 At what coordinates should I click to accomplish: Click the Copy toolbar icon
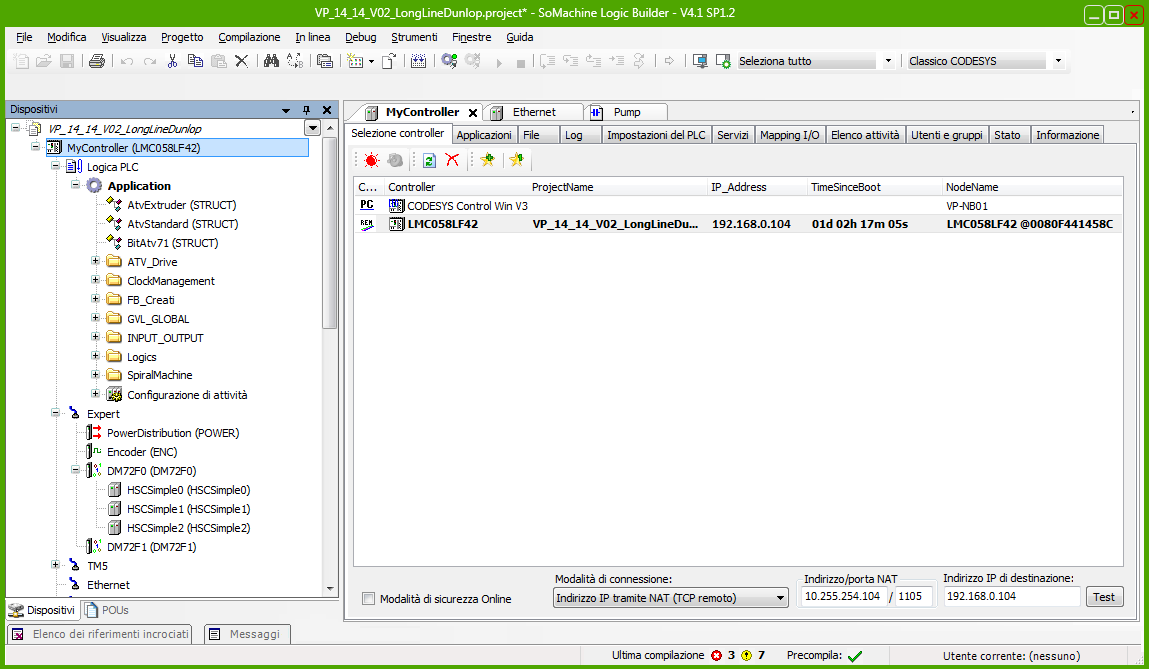click(195, 62)
